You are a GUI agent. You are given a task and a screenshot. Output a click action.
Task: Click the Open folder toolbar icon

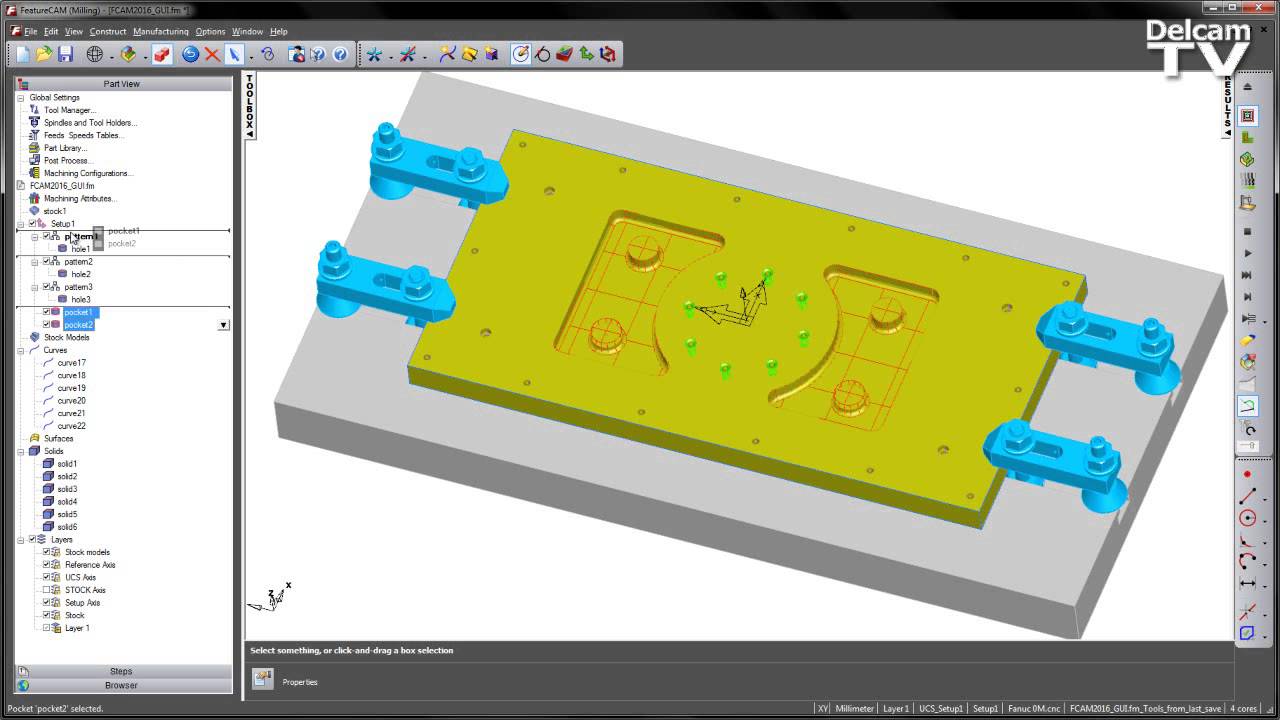click(44, 54)
